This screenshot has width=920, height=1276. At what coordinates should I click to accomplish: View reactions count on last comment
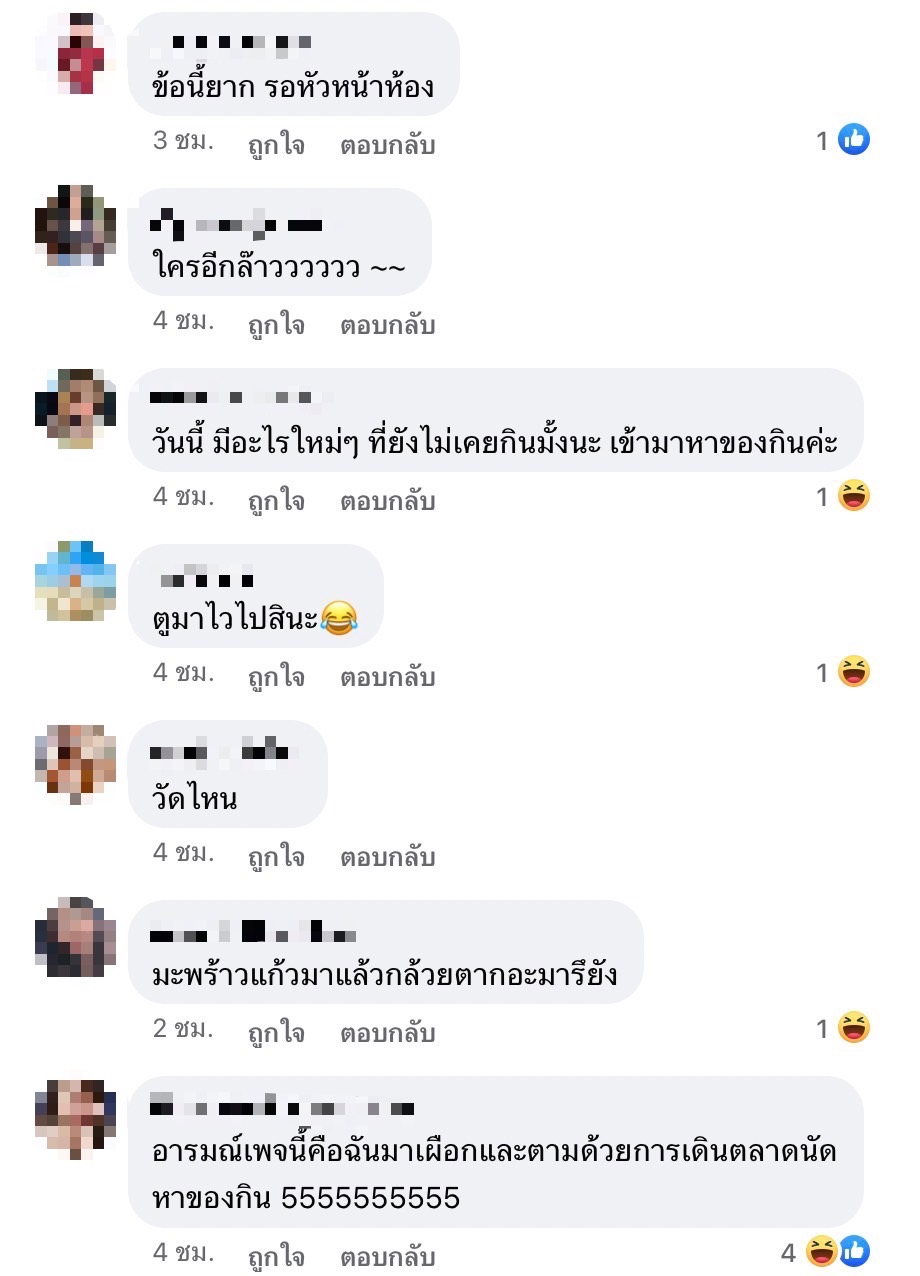[788, 1251]
